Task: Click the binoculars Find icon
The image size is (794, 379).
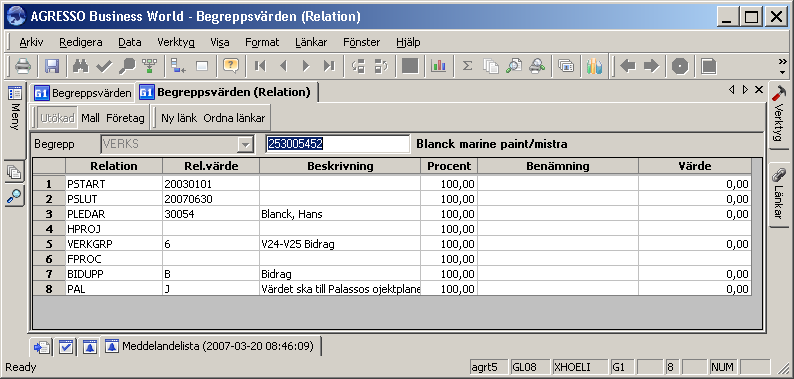Action: point(81,66)
